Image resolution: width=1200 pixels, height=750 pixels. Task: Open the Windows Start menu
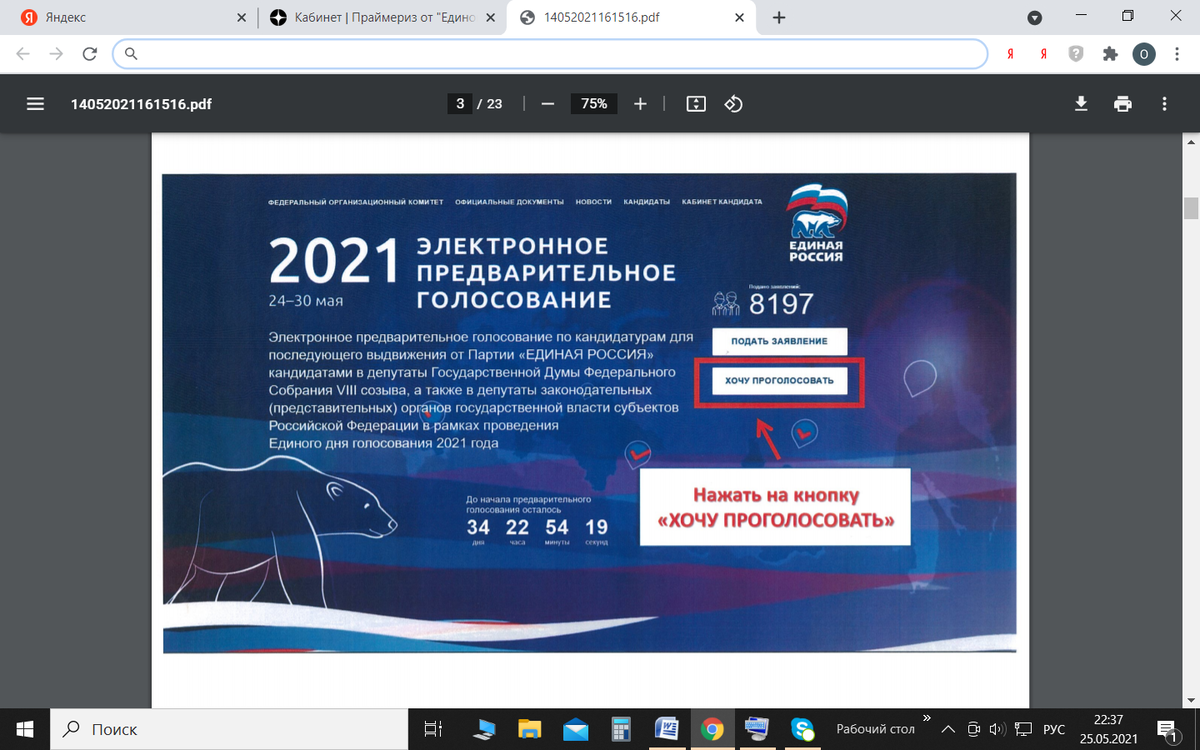pos(24,728)
